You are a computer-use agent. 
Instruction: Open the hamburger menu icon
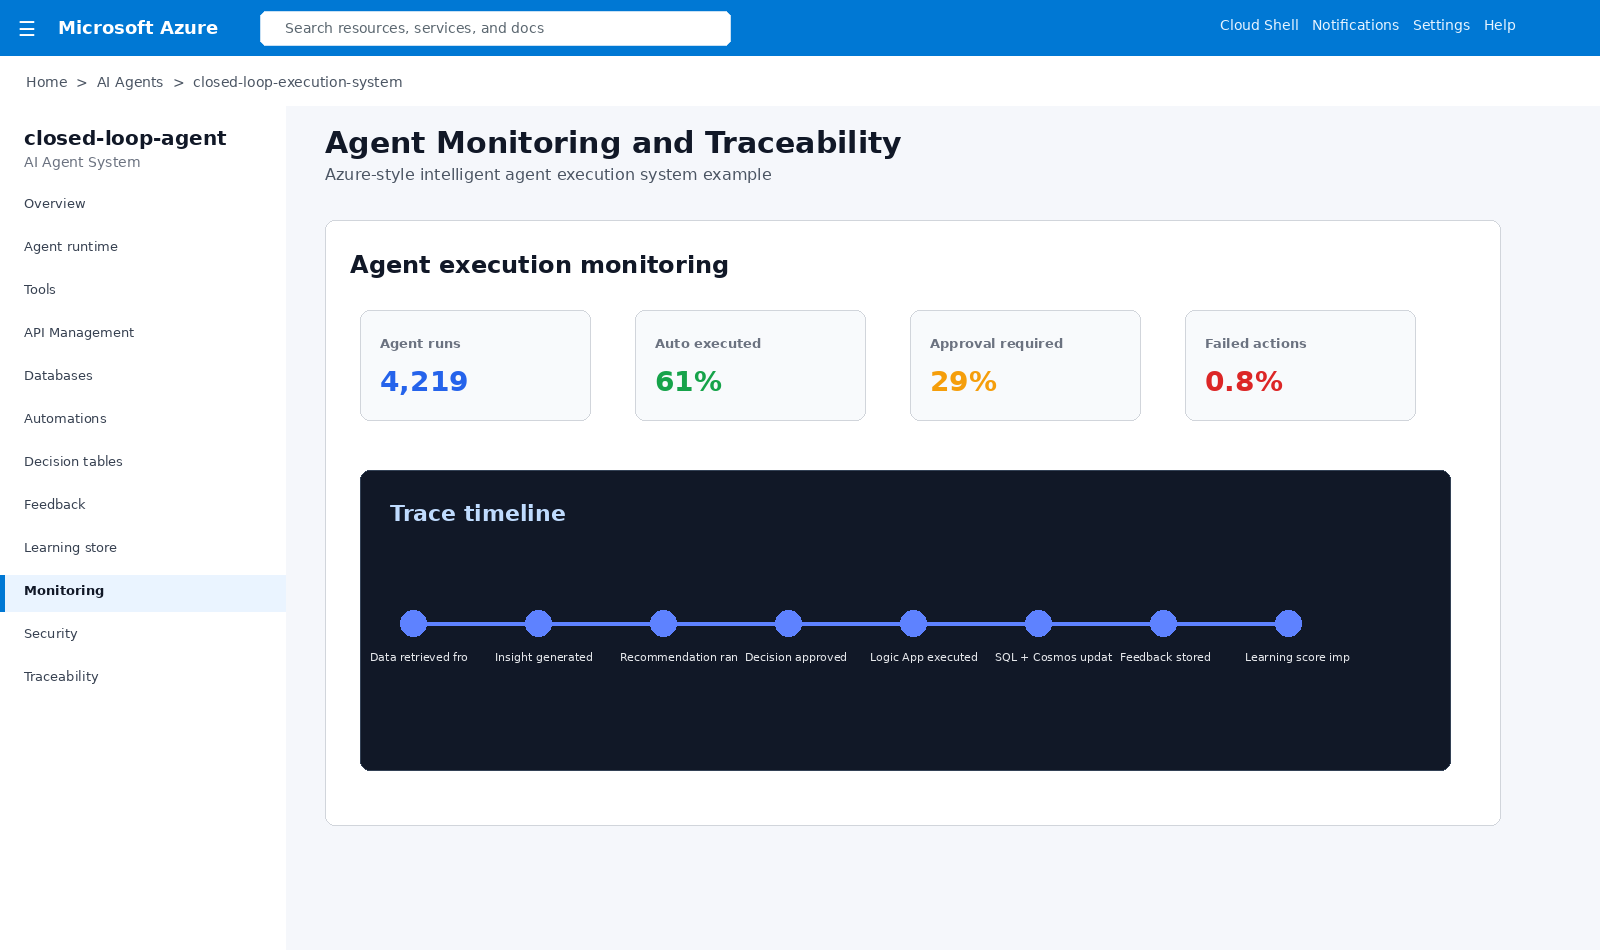27,29
